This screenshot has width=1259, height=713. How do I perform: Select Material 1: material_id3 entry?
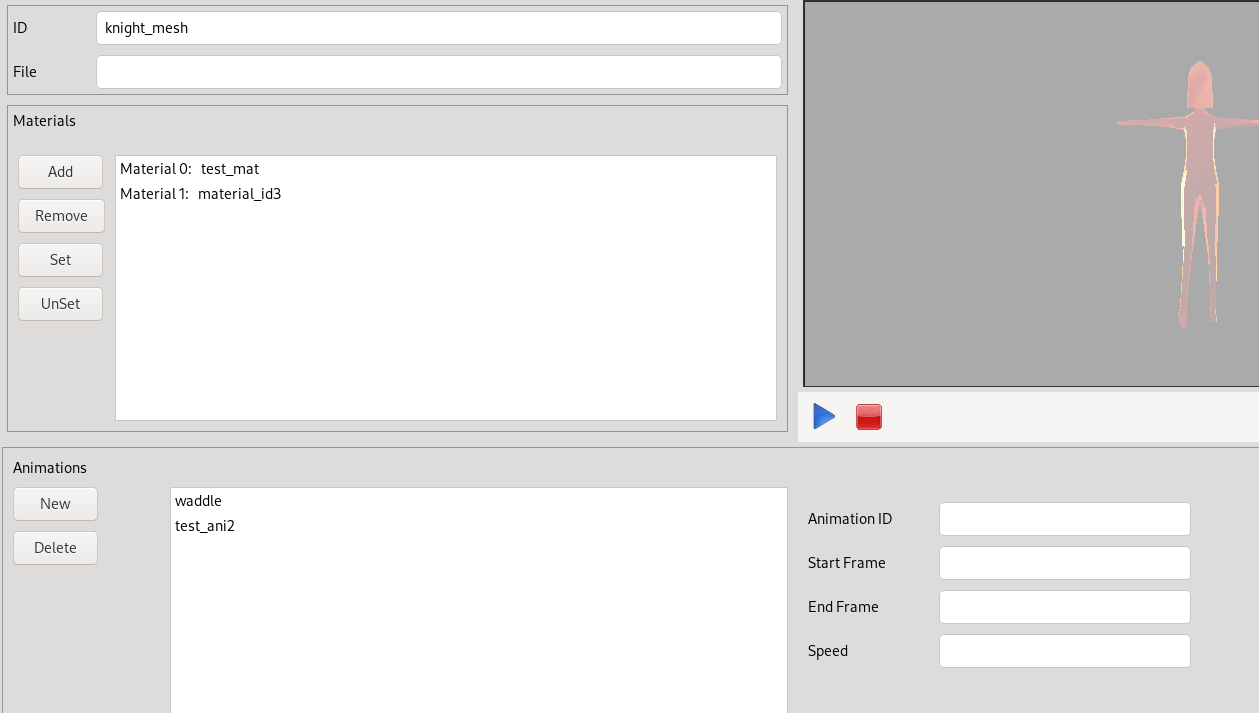pyautogui.click(x=201, y=194)
